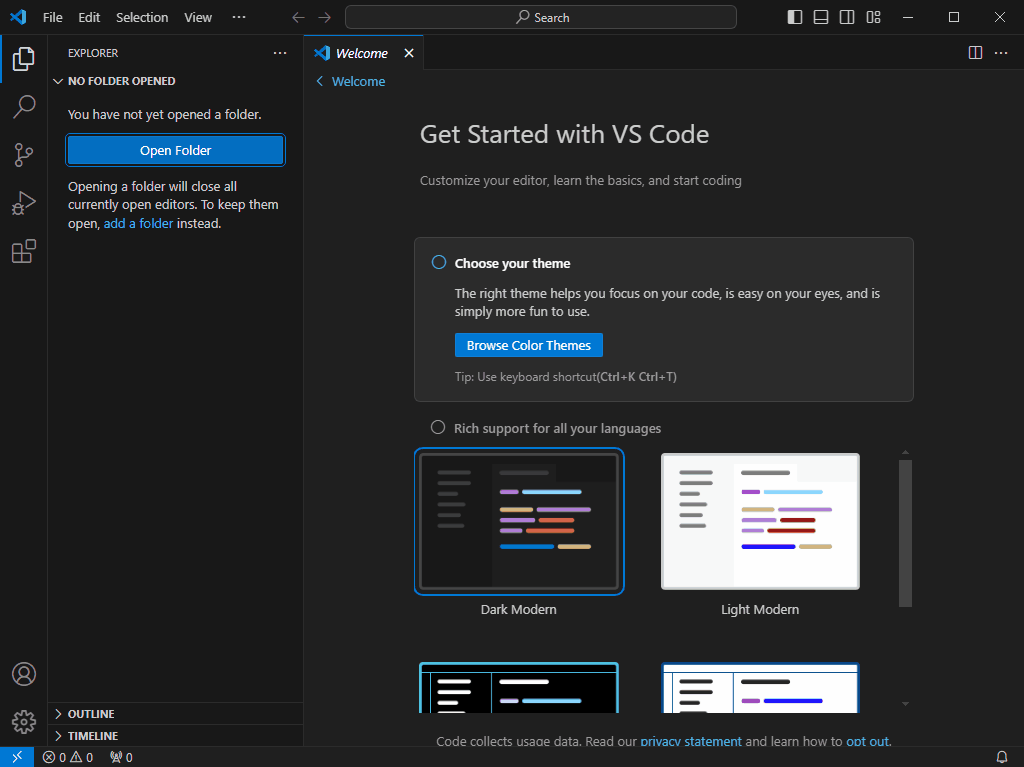Choose the Dark Modern theme thumbnail
The height and width of the screenshot is (767, 1024).
[x=519, y=521]
